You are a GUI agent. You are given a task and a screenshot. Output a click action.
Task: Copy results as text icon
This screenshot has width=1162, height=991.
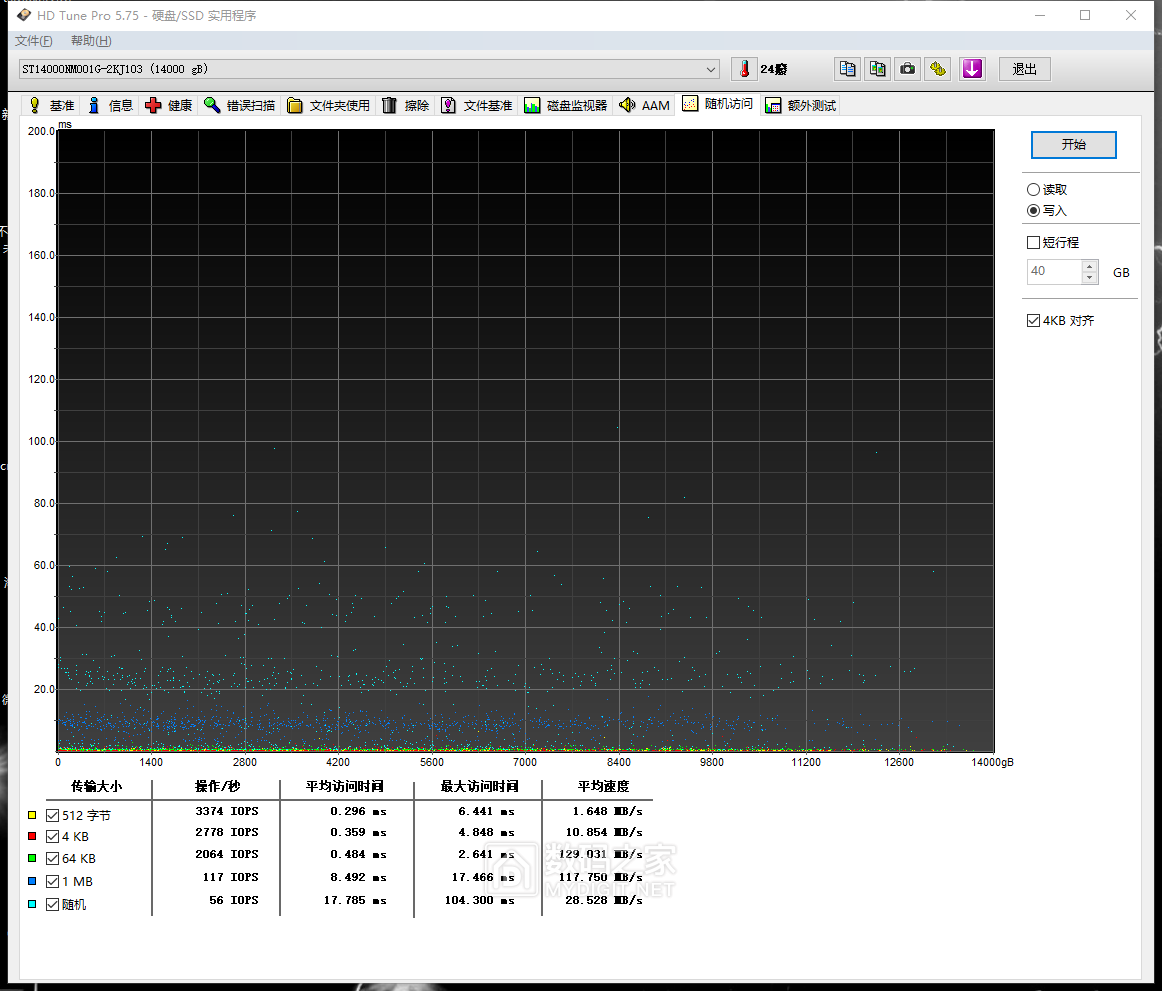848,69
